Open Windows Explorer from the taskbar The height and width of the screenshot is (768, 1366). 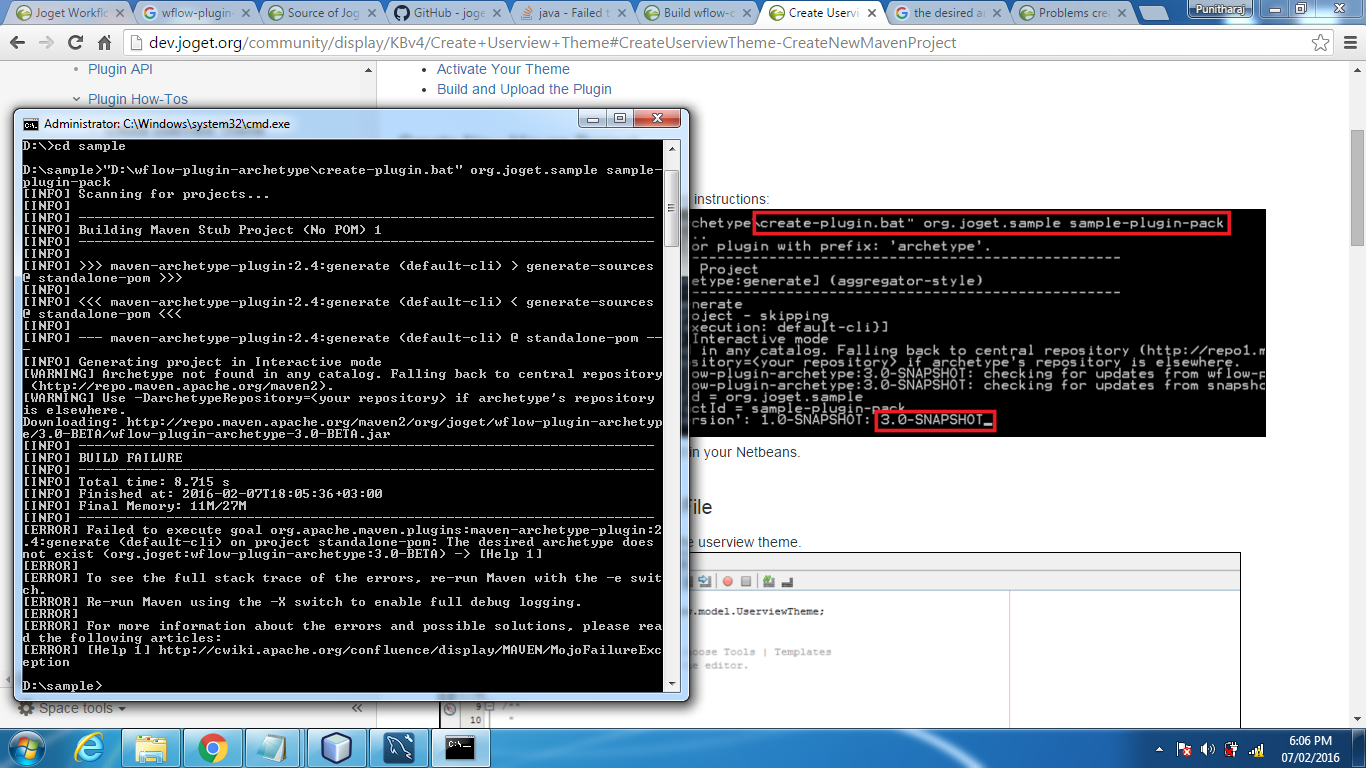tap(151, 747)
